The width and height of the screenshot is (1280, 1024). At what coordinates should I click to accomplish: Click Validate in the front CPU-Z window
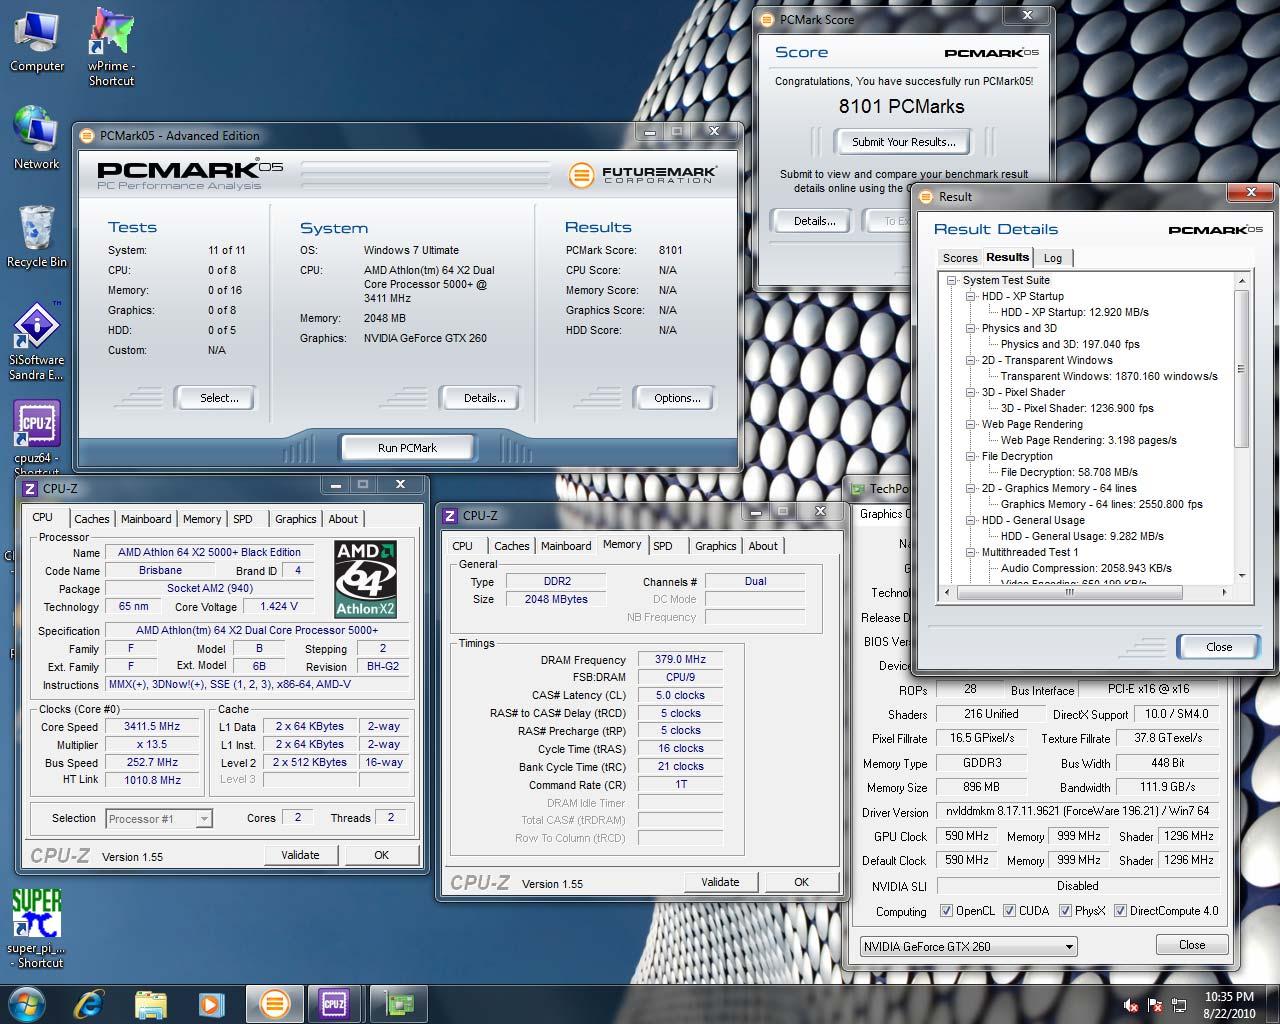click(720, 882)
